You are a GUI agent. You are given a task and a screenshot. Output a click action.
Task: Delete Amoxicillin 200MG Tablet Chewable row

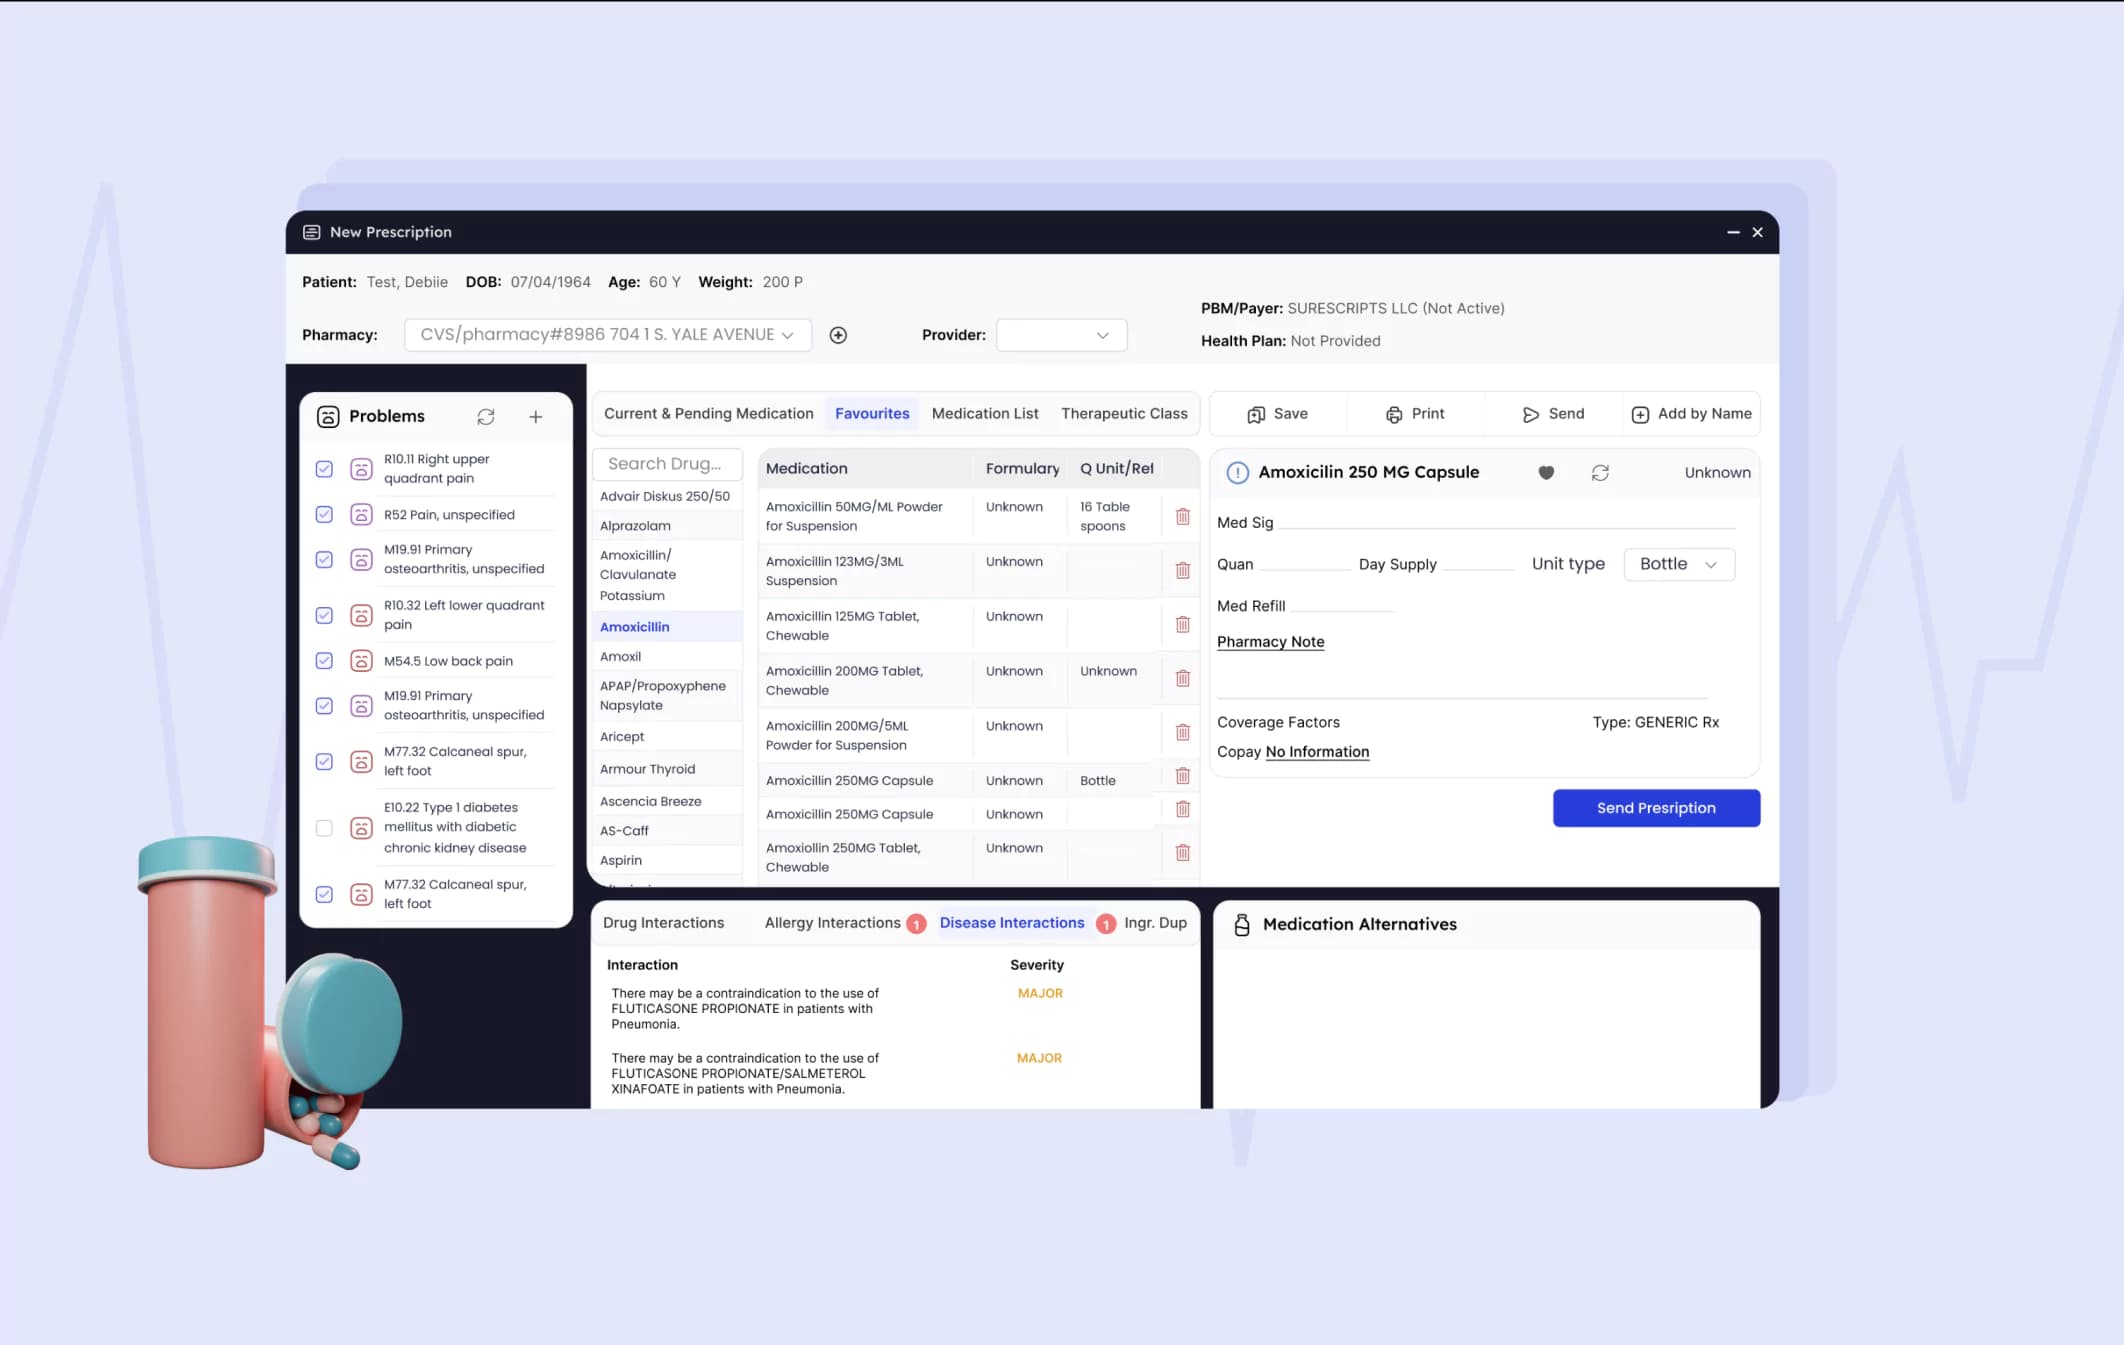tap(1182, 678)
